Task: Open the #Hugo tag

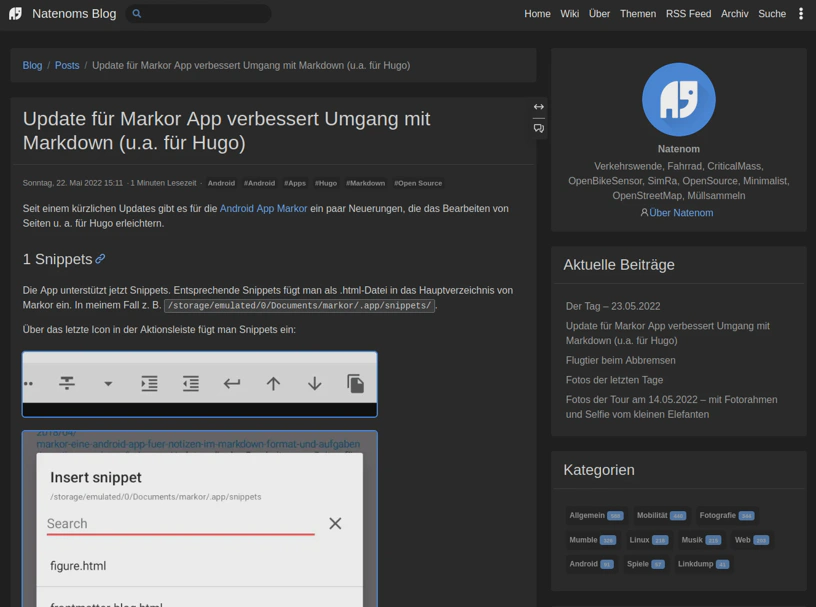Action: (x=326, y=183)
